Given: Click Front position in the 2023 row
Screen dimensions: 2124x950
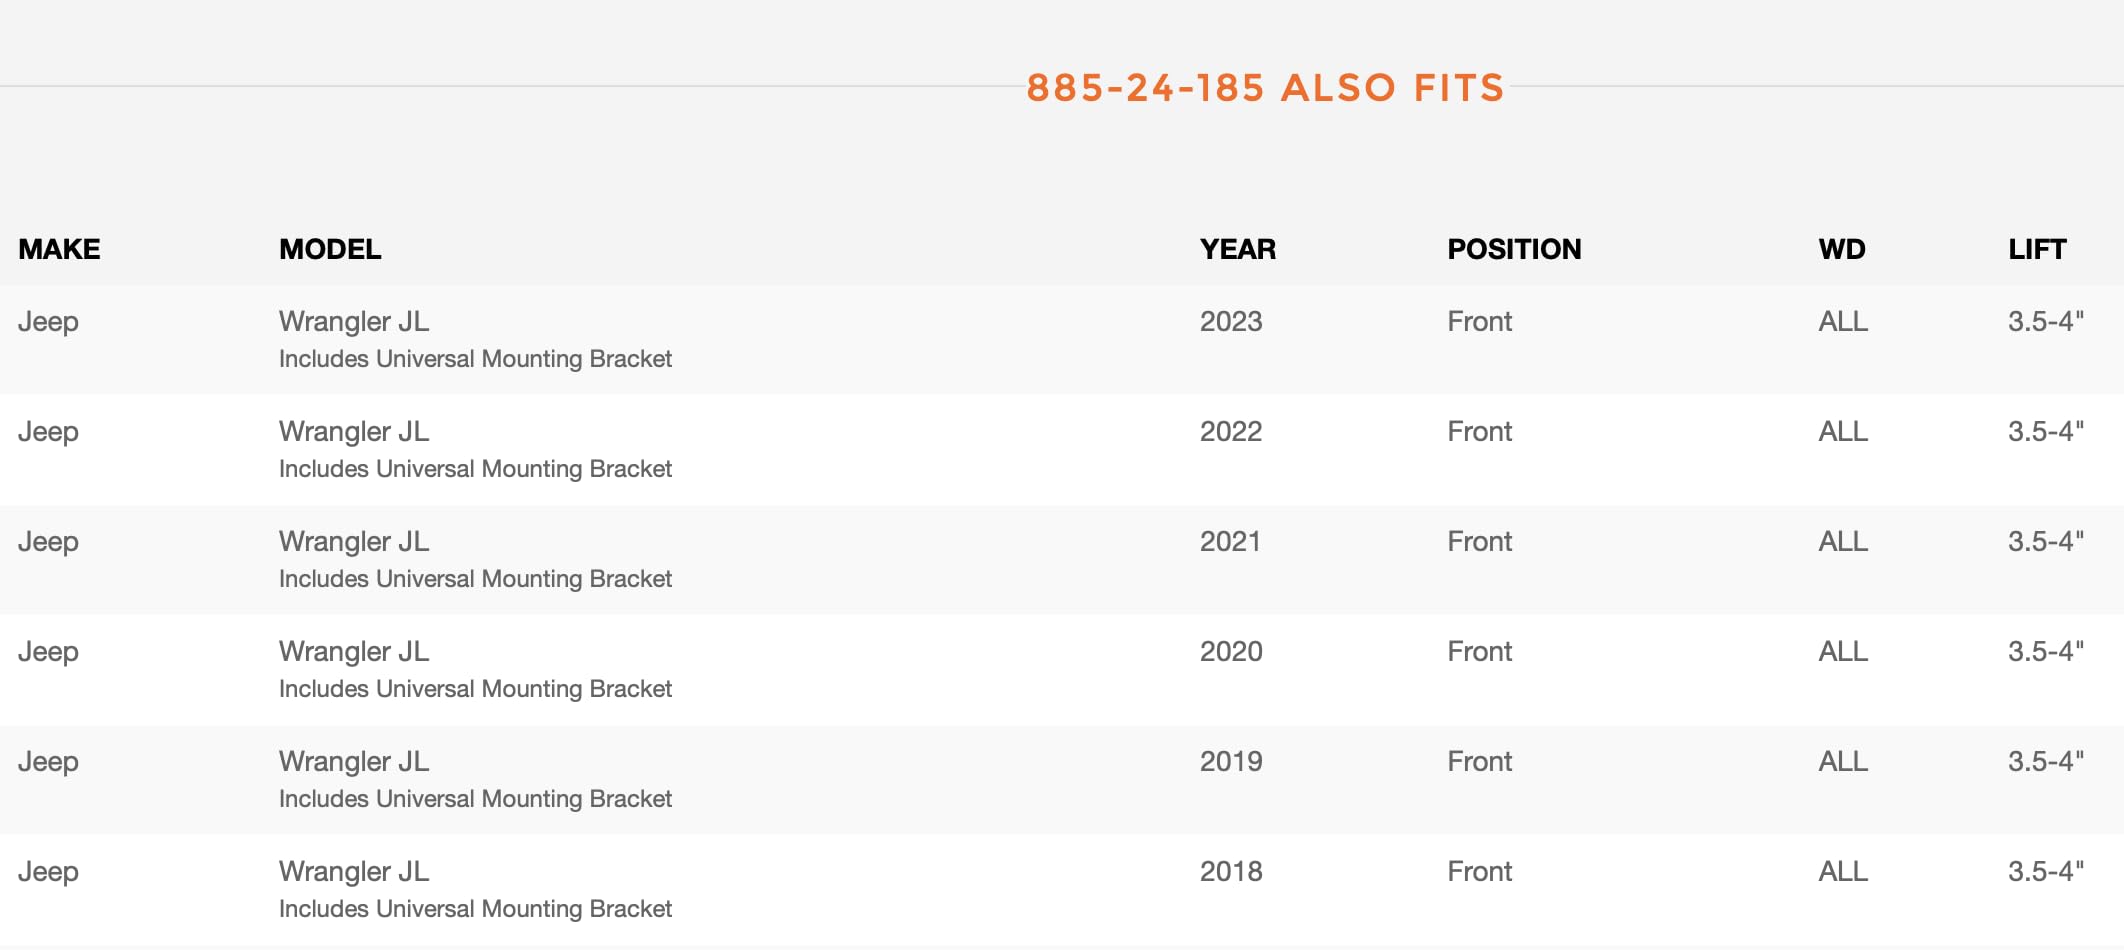Looking at the screenshot, I should click(x=1479, y=322).
